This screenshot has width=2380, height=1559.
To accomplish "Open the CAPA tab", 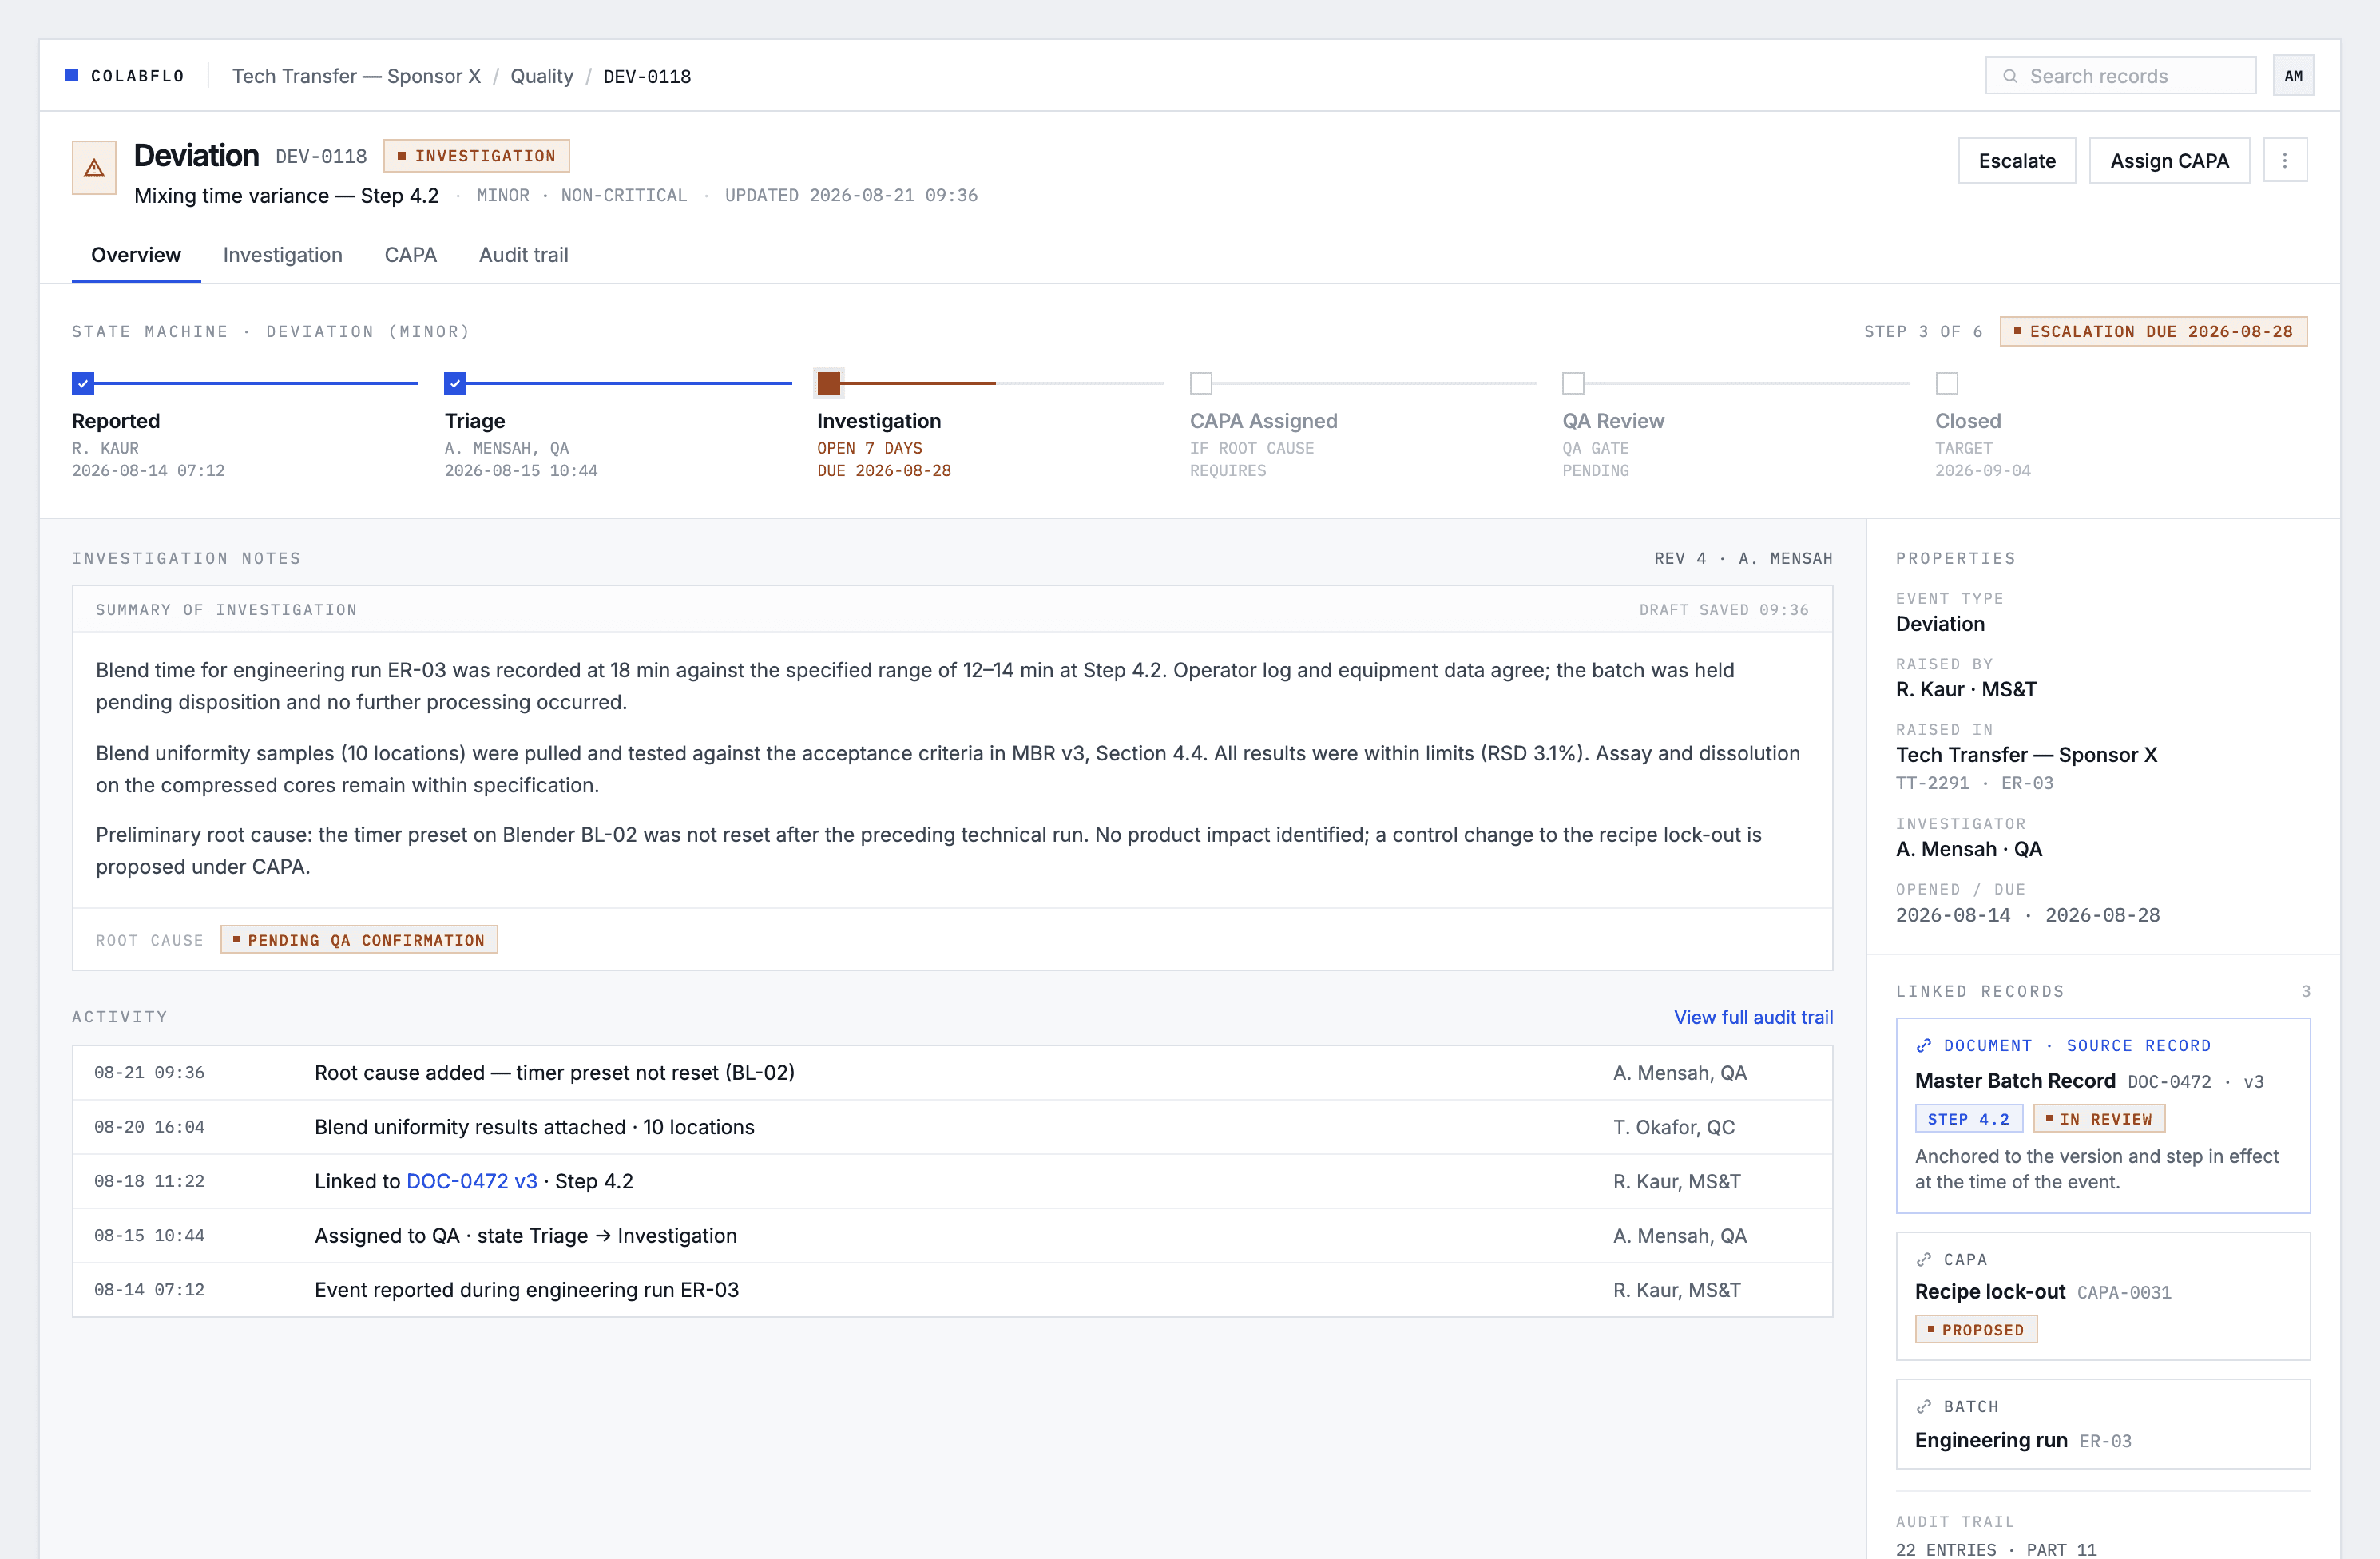I will tap(410, 255).
